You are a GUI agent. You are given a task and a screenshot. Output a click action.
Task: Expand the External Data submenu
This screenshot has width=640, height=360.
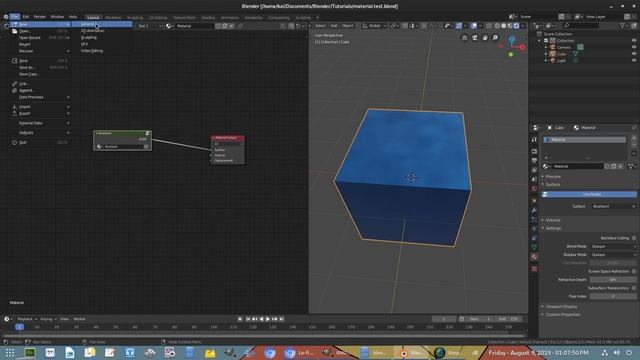(40, 123)
